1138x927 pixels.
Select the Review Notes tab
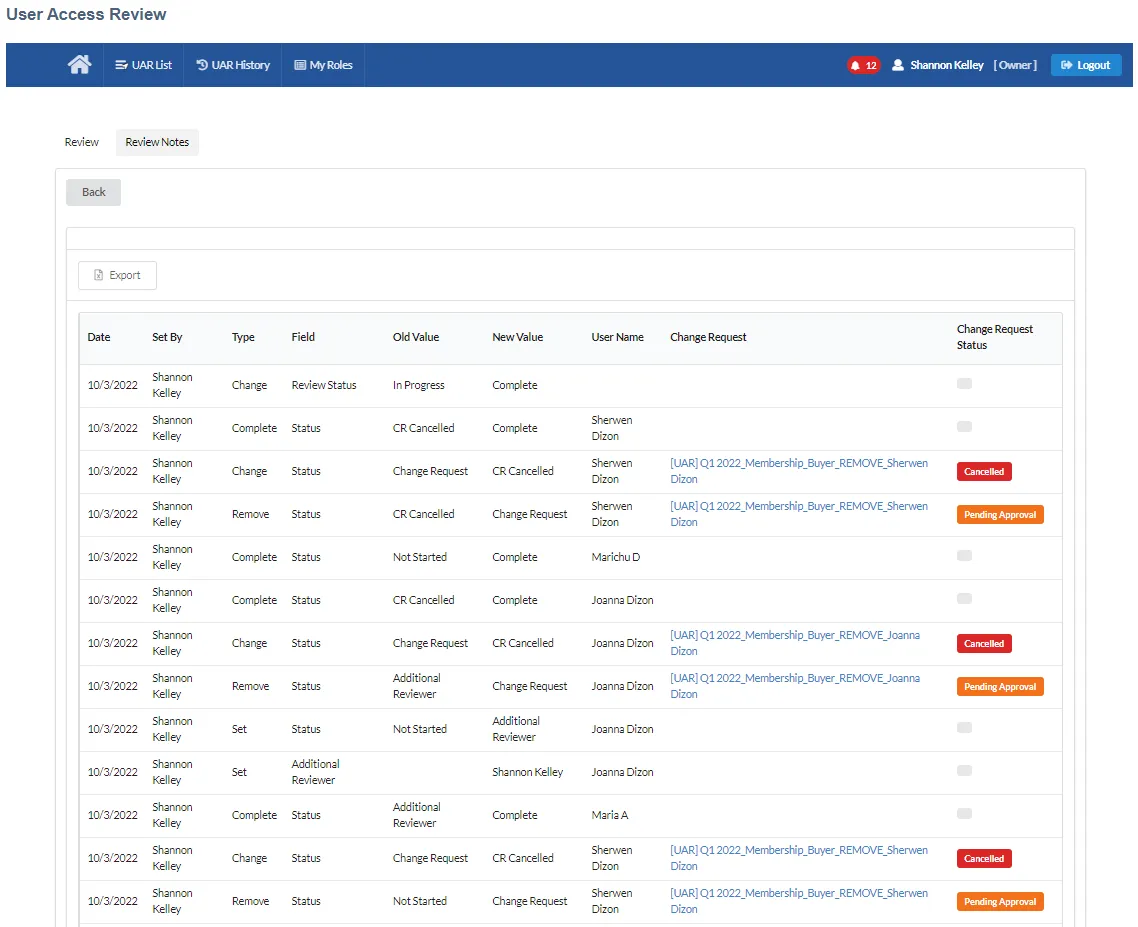click(x=157, y=142)
